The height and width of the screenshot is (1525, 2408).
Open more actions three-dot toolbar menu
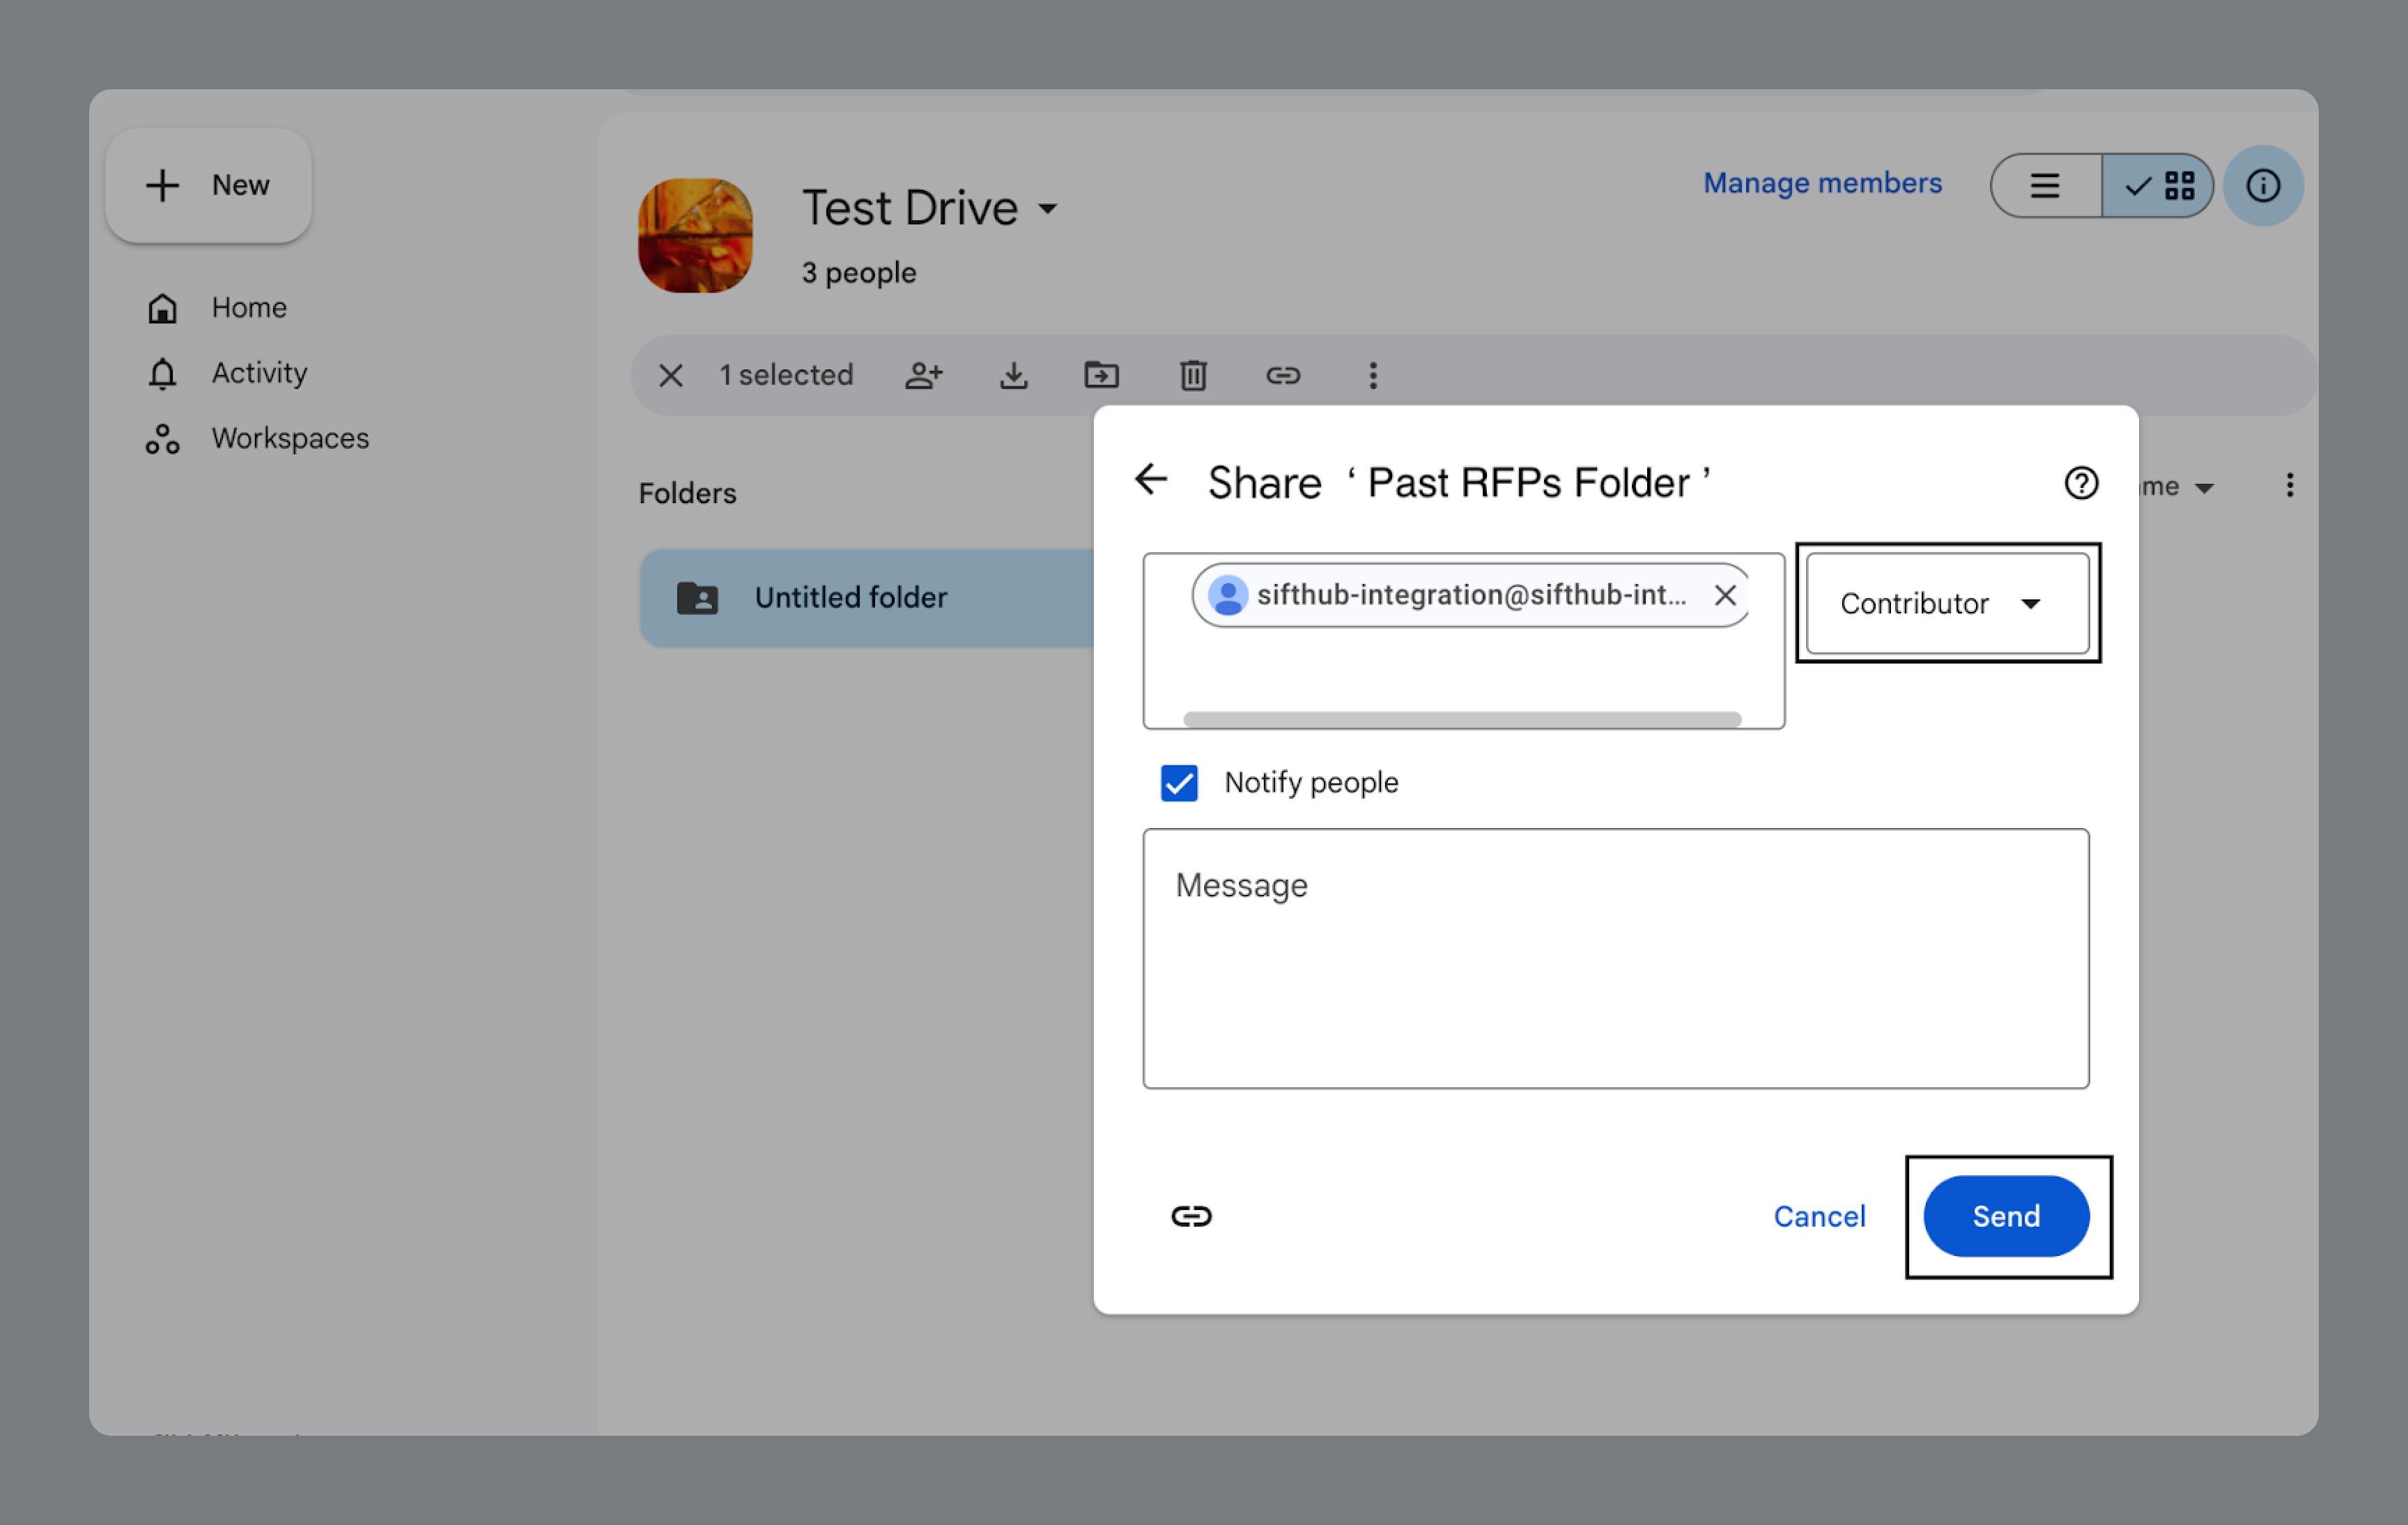coord(1372,376)
